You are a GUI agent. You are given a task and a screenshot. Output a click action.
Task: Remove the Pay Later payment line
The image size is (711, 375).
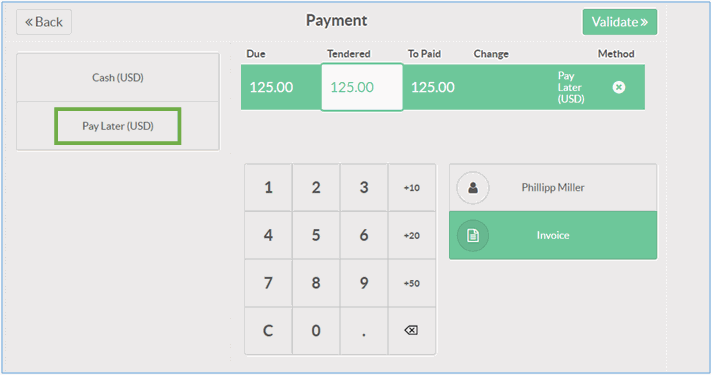(618, 87)
